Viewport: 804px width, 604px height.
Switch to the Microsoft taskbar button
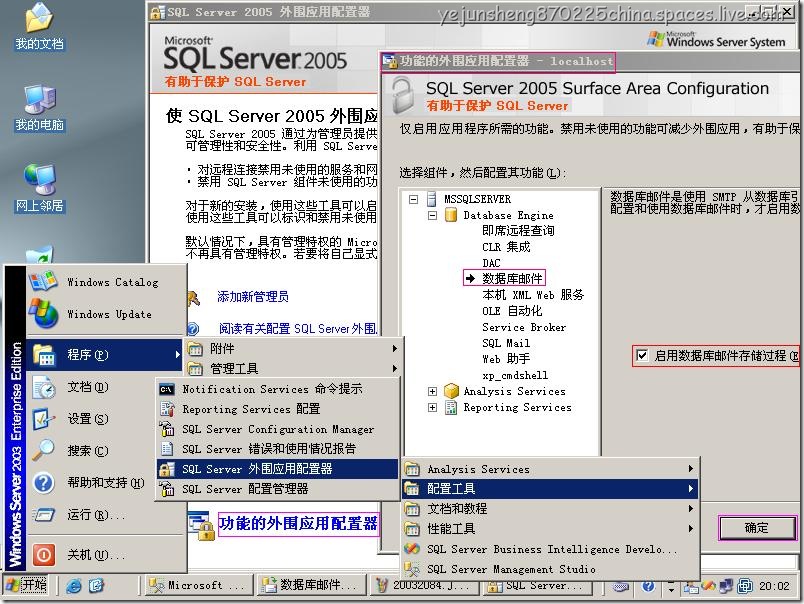click(x=199, y=585)
